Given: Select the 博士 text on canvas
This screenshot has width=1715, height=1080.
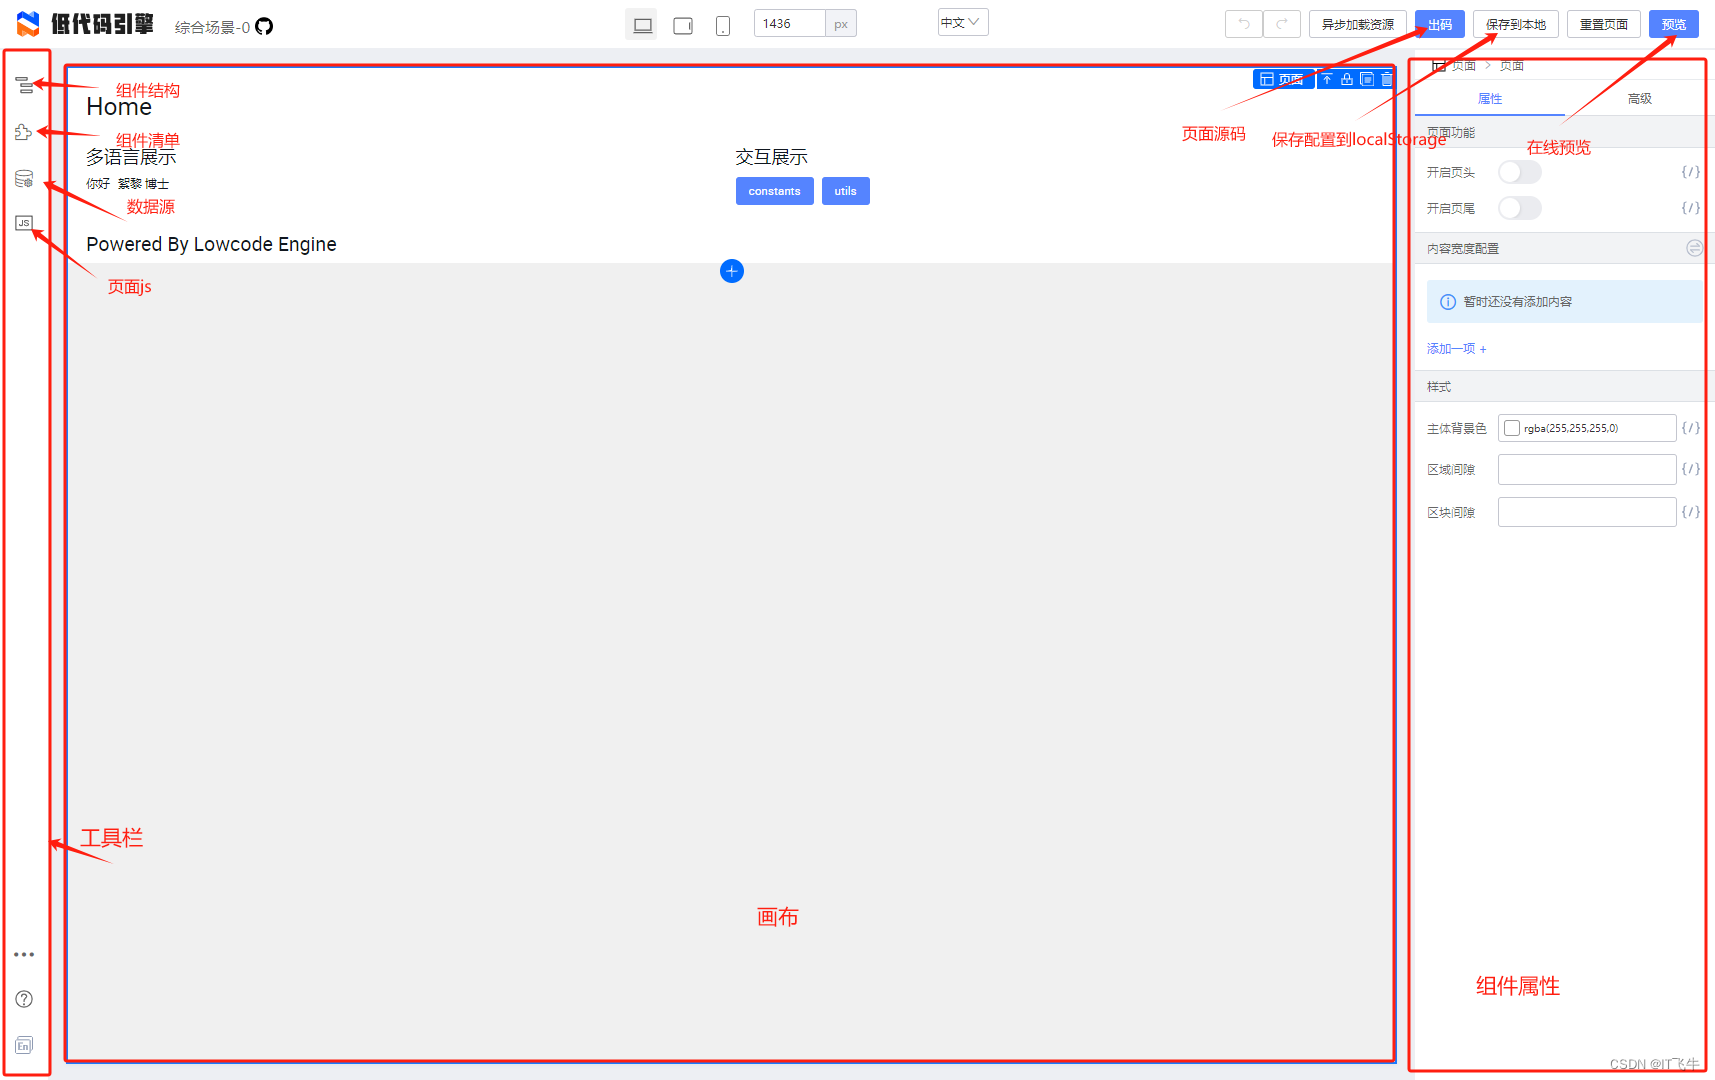Looking at the screenshot, I should click(157, 184).
